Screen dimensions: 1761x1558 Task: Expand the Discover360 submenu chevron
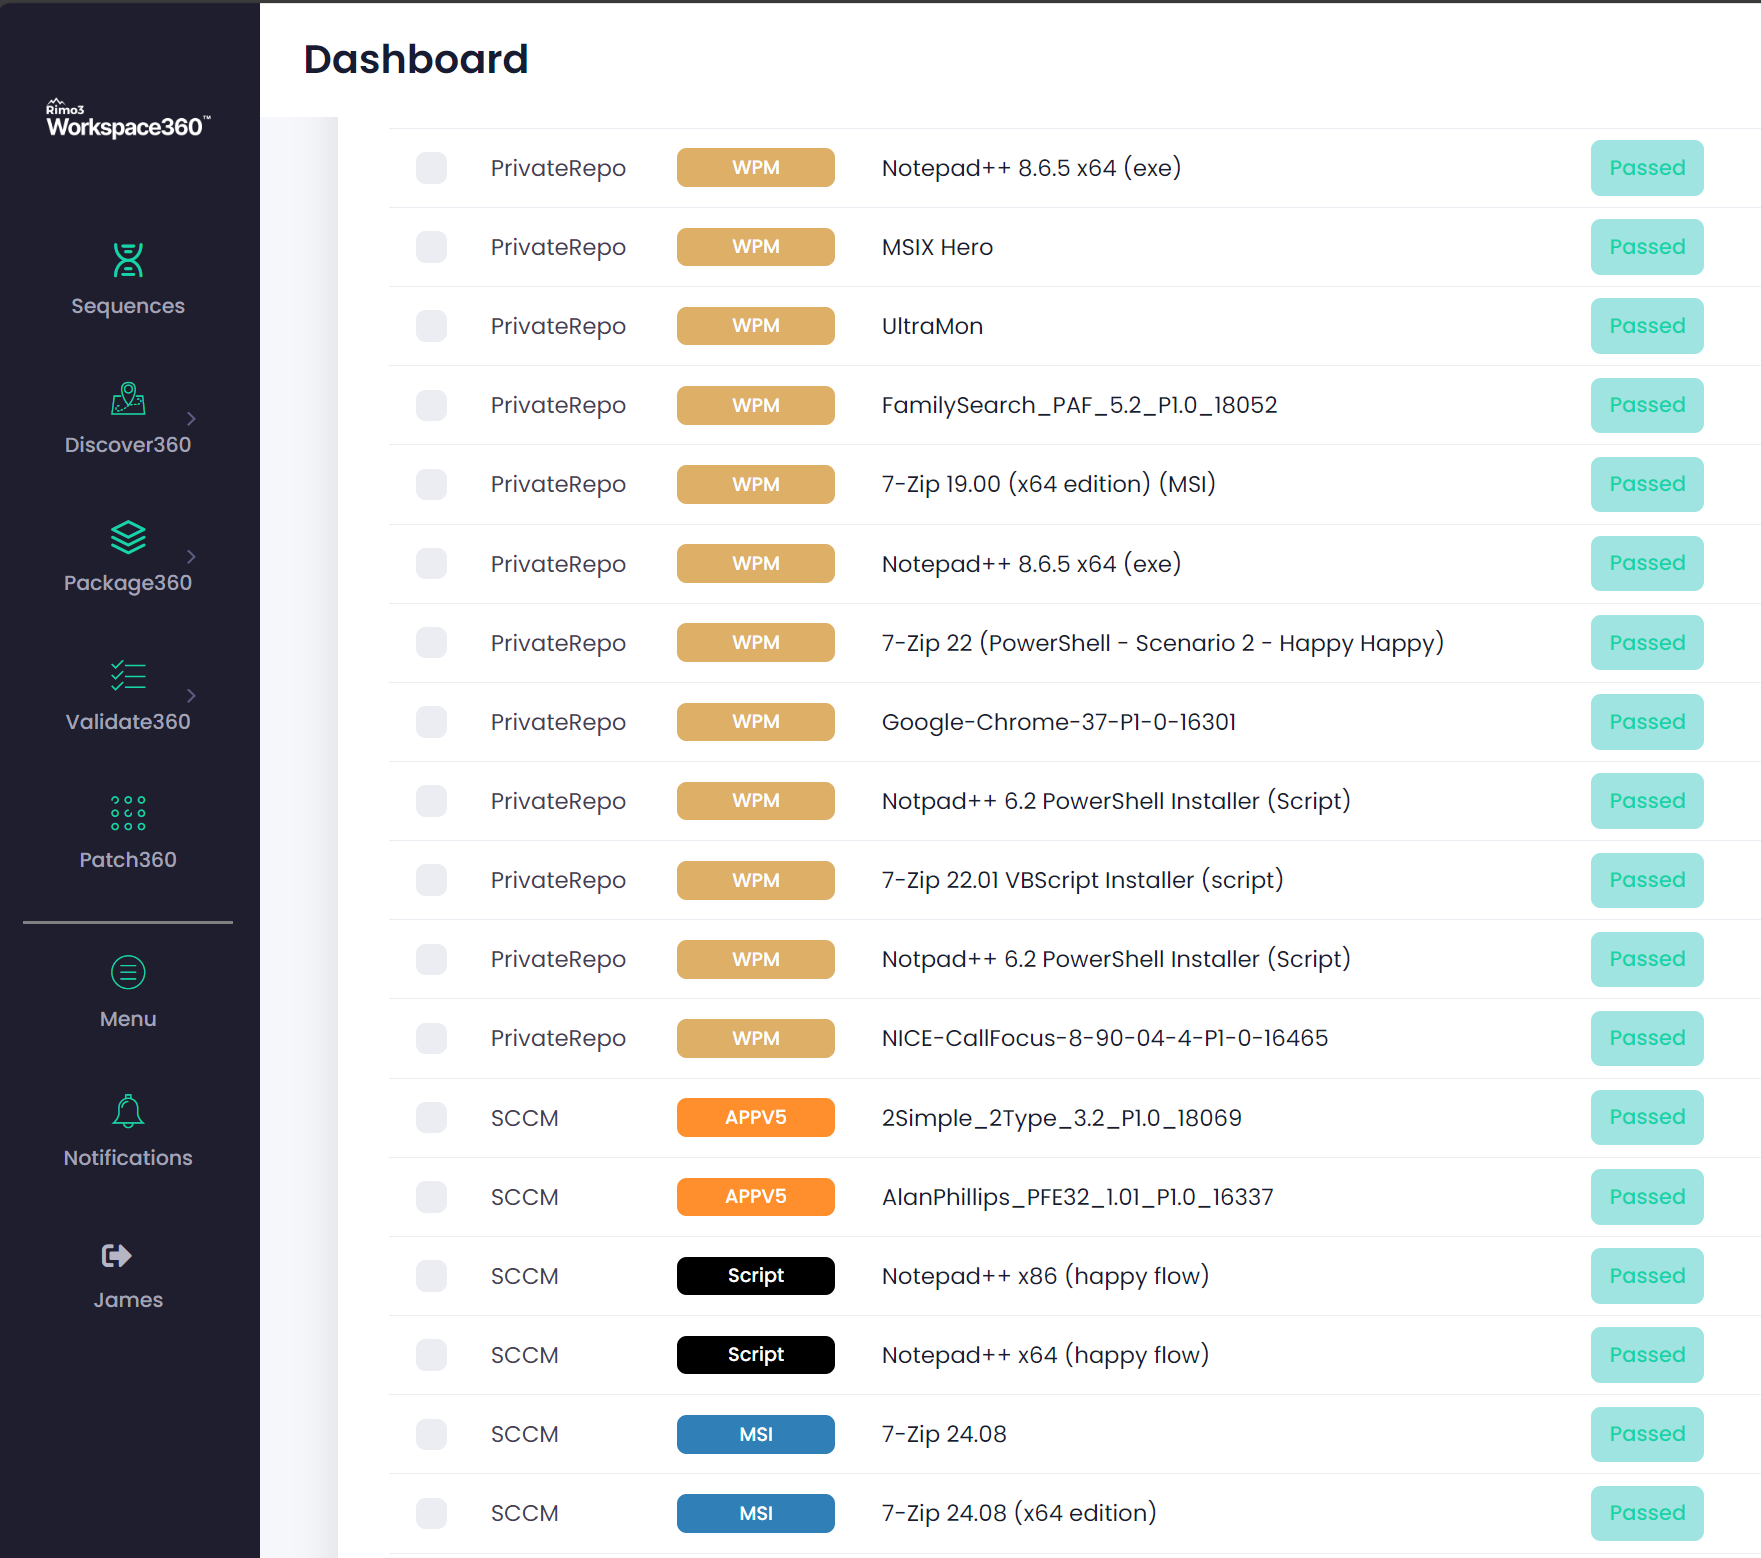click(191, 418)
